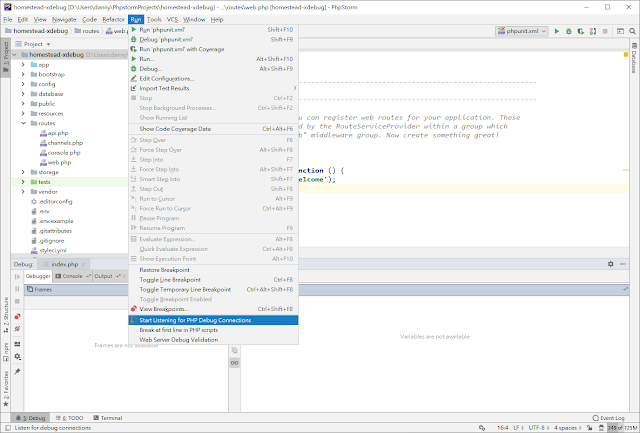Select .env.example file in Project tree
Screen dimensions: 640x433
[x=56, y=221]
